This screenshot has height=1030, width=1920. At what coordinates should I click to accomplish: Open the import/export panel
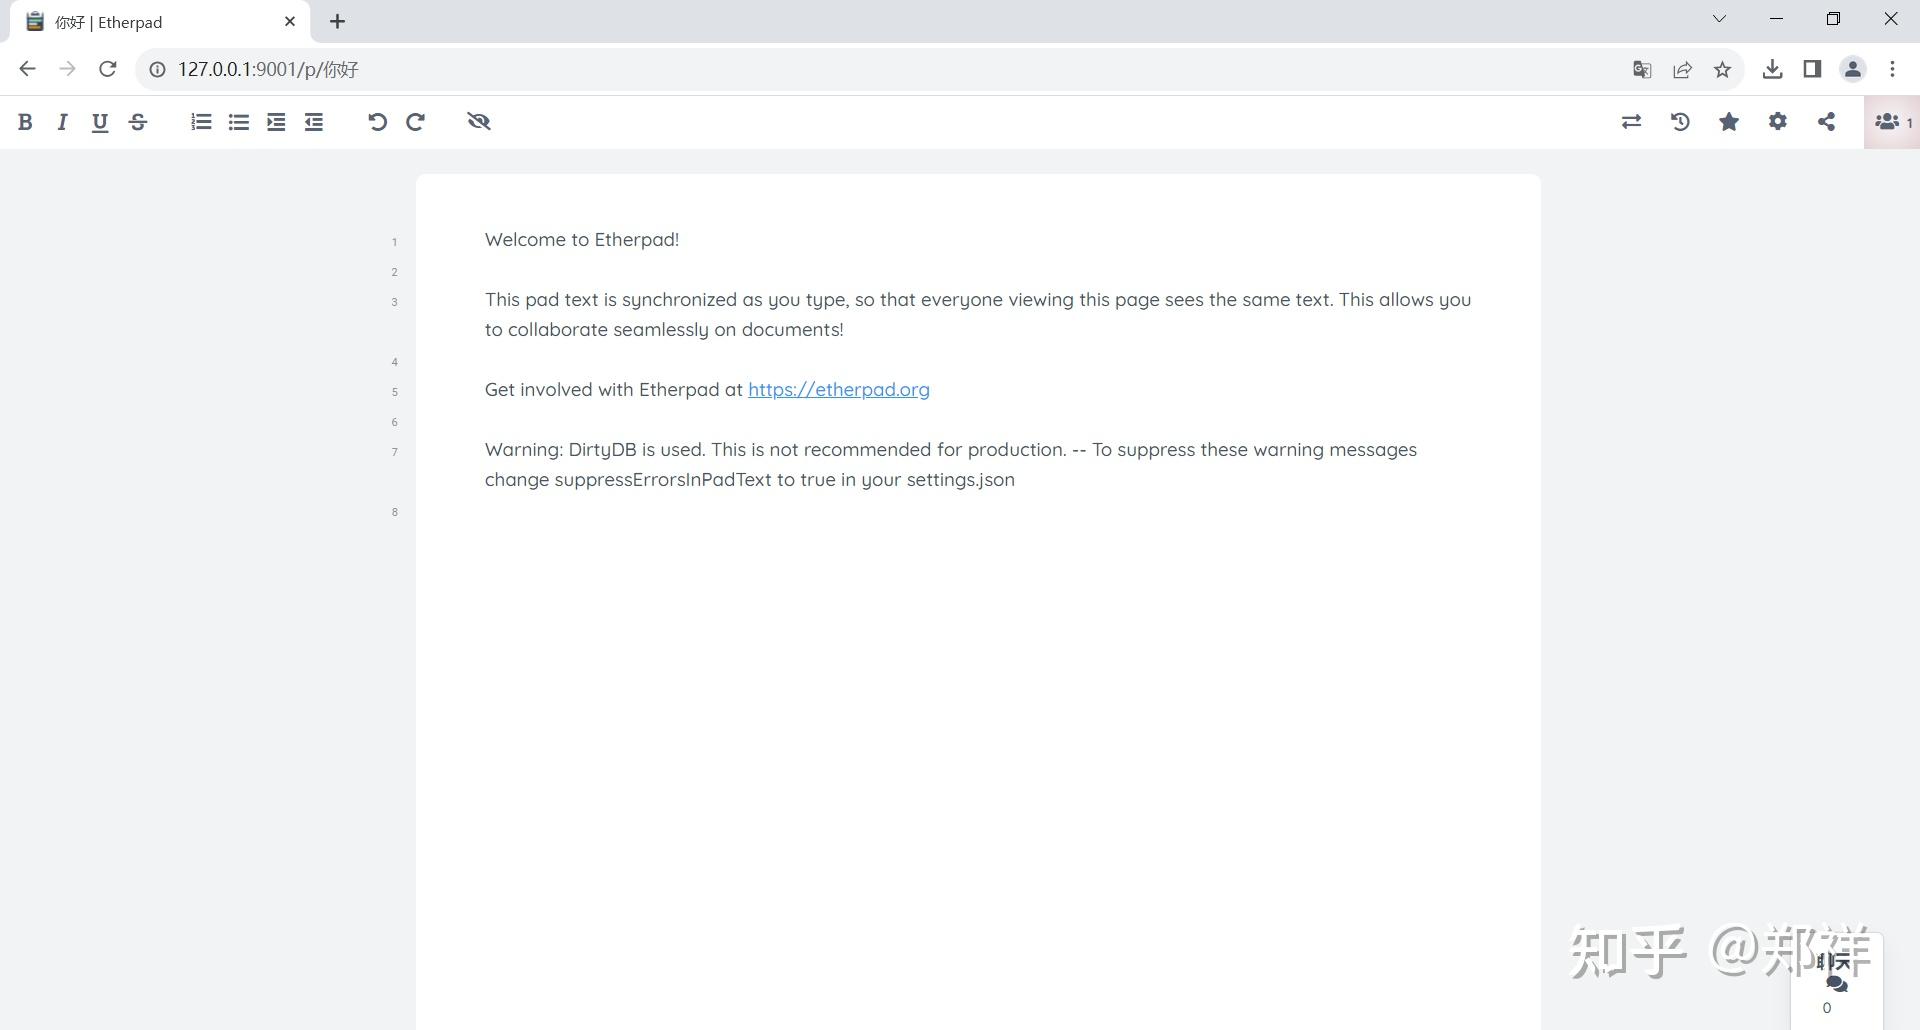point(1631,121)
